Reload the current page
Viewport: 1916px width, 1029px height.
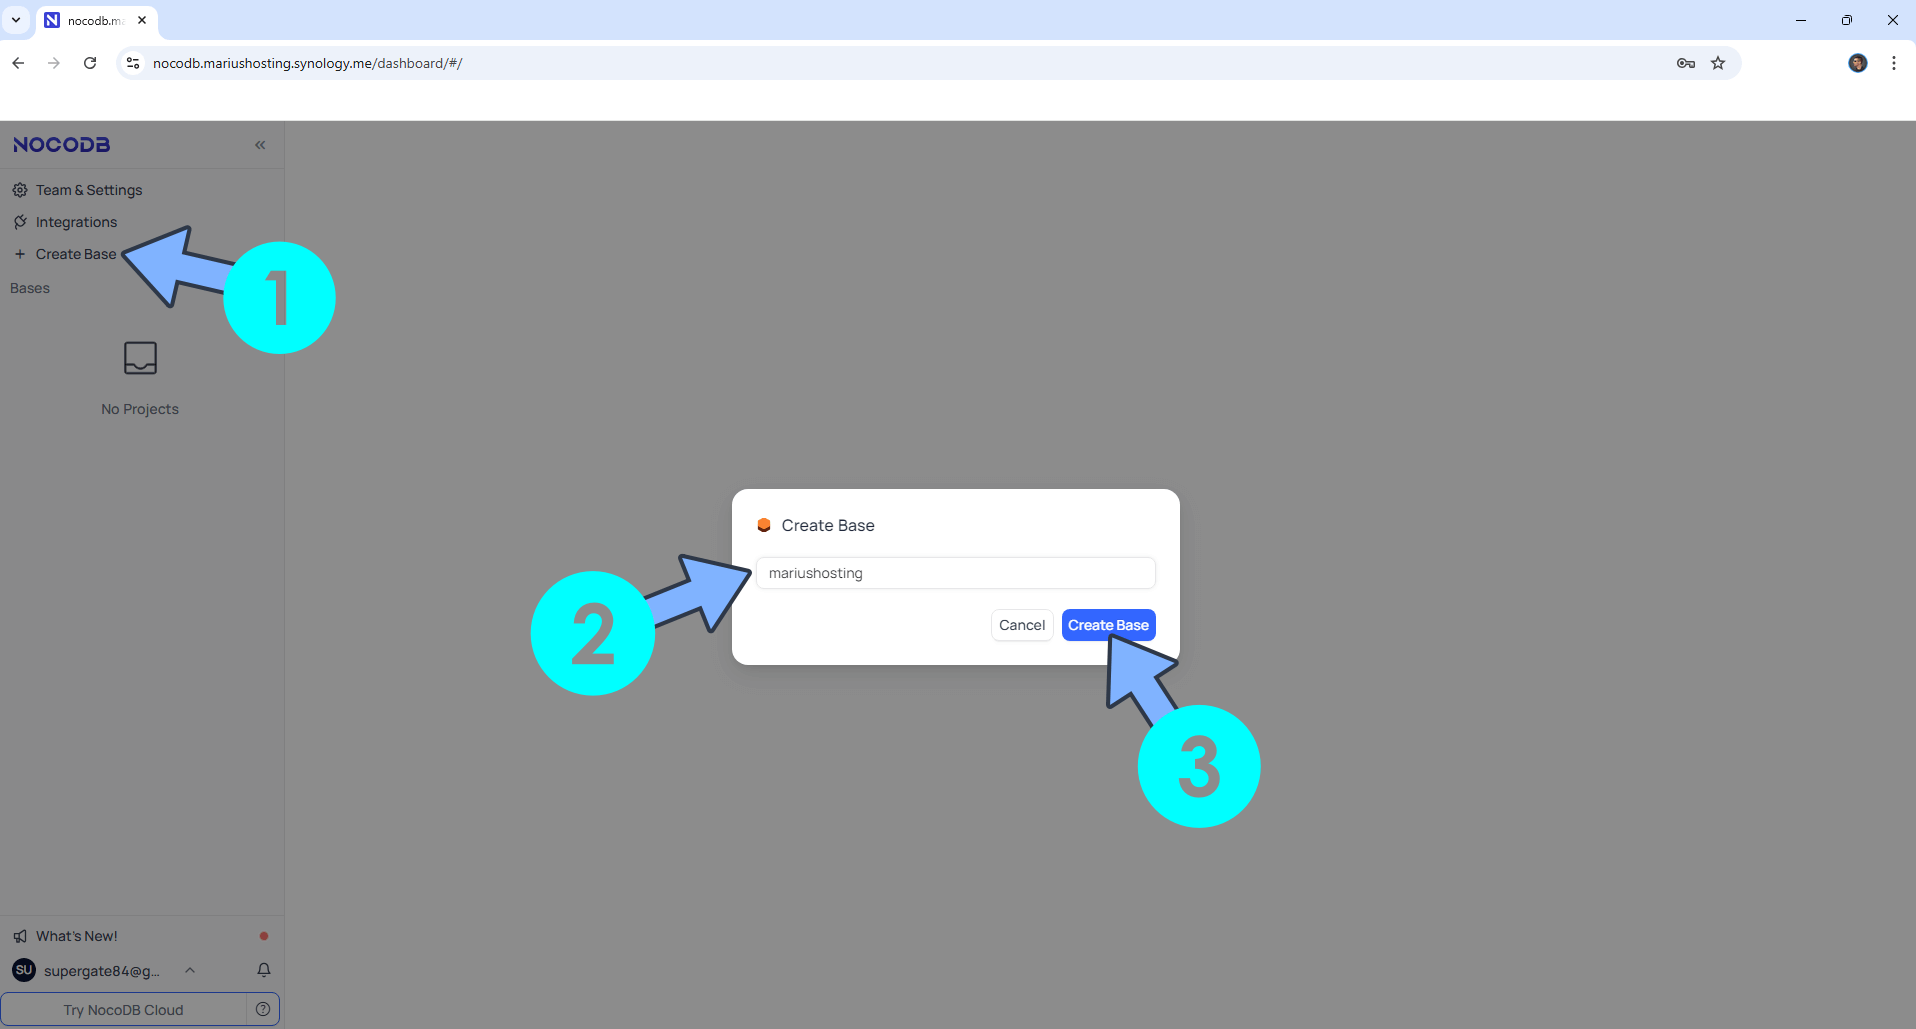90,63
